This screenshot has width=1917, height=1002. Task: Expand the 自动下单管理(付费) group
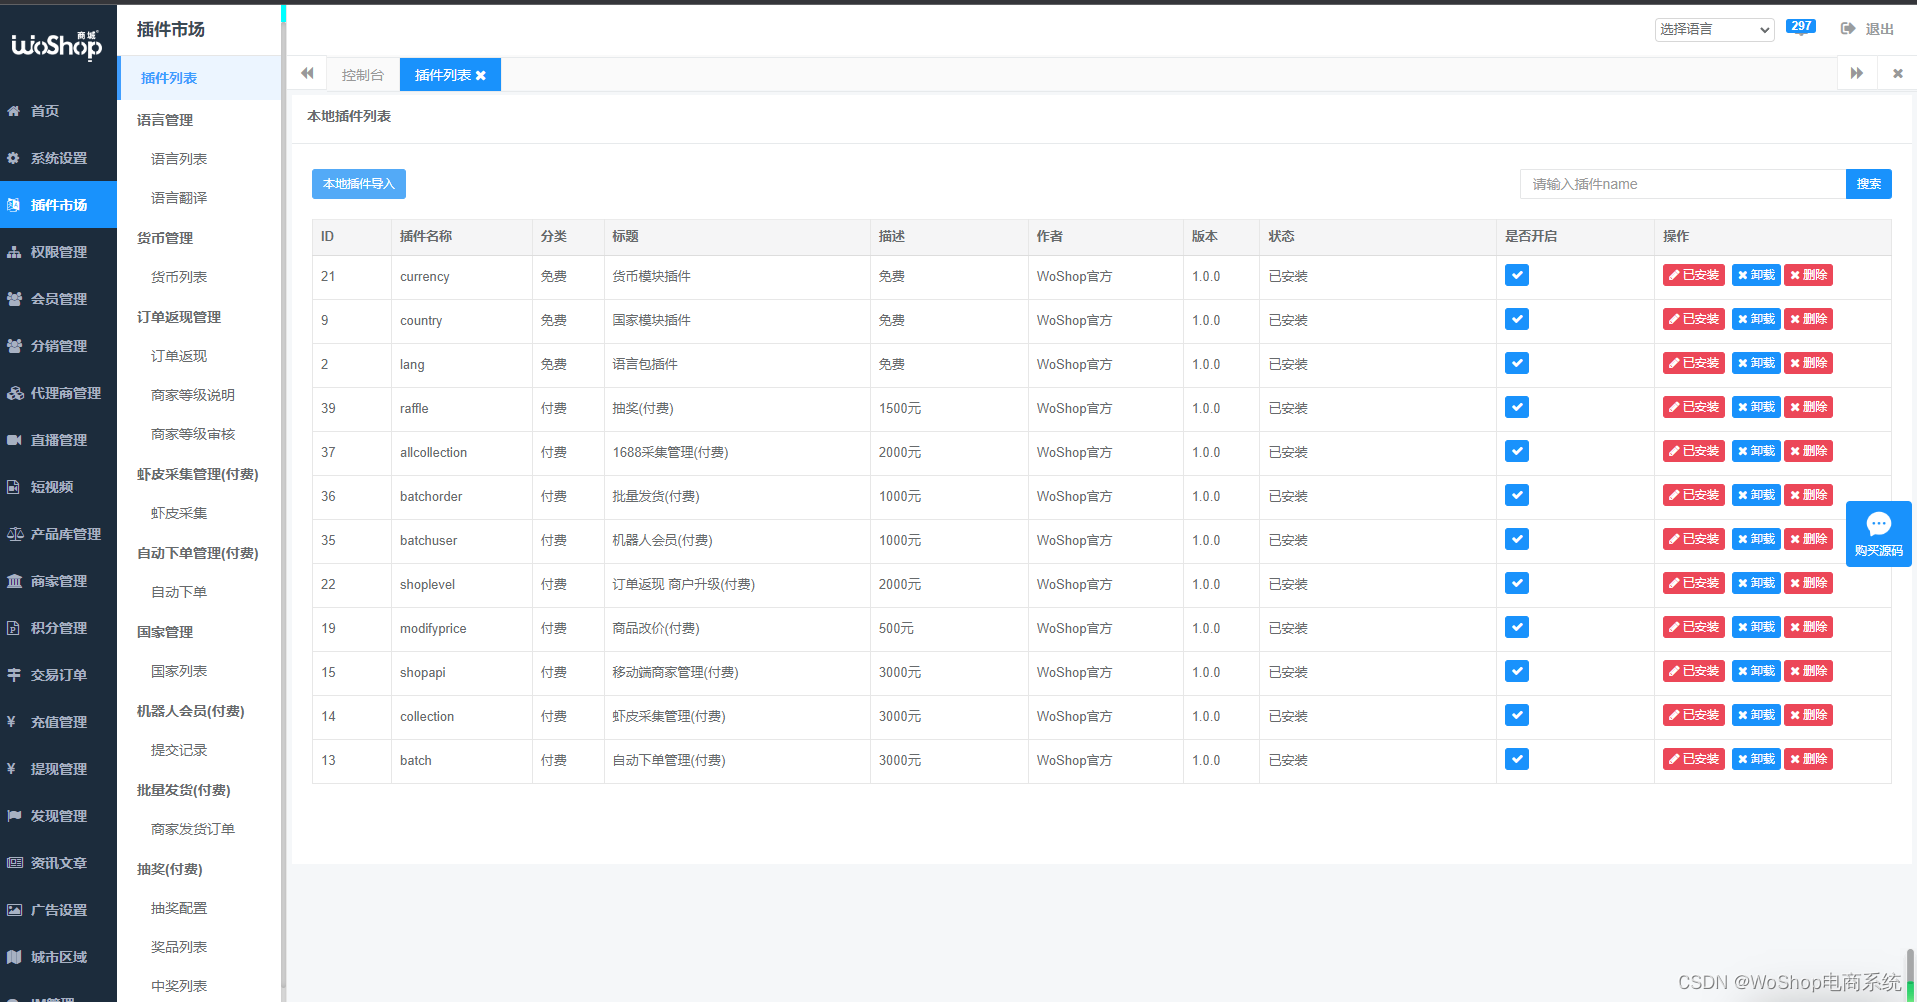click(199, 553)
